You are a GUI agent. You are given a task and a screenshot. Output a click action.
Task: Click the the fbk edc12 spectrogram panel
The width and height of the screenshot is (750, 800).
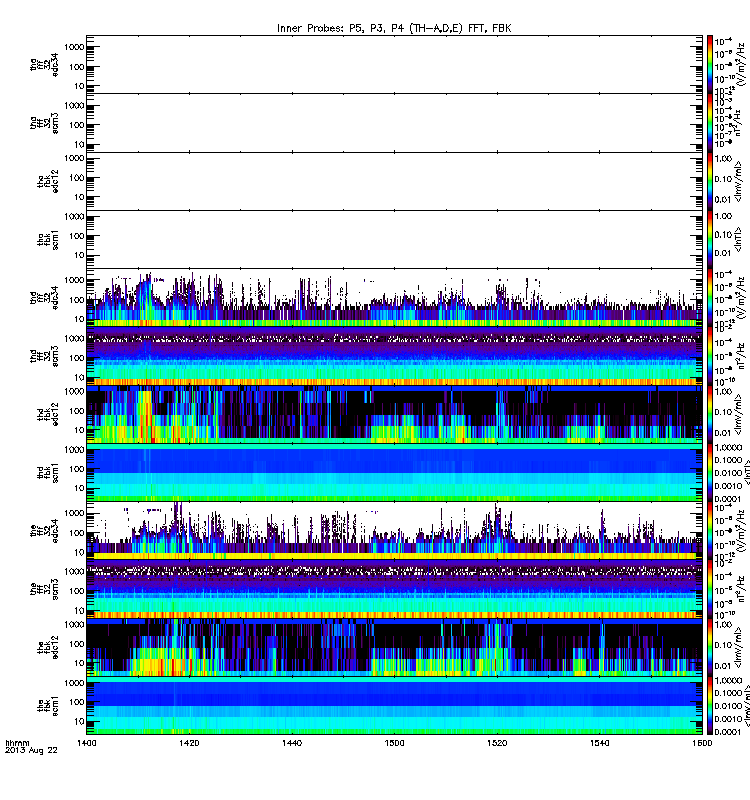click(394, 648)
